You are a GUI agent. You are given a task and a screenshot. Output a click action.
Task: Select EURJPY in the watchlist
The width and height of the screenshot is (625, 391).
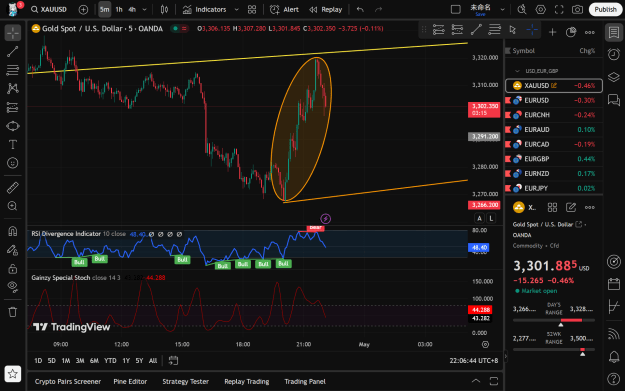click(x=554, y=188)
